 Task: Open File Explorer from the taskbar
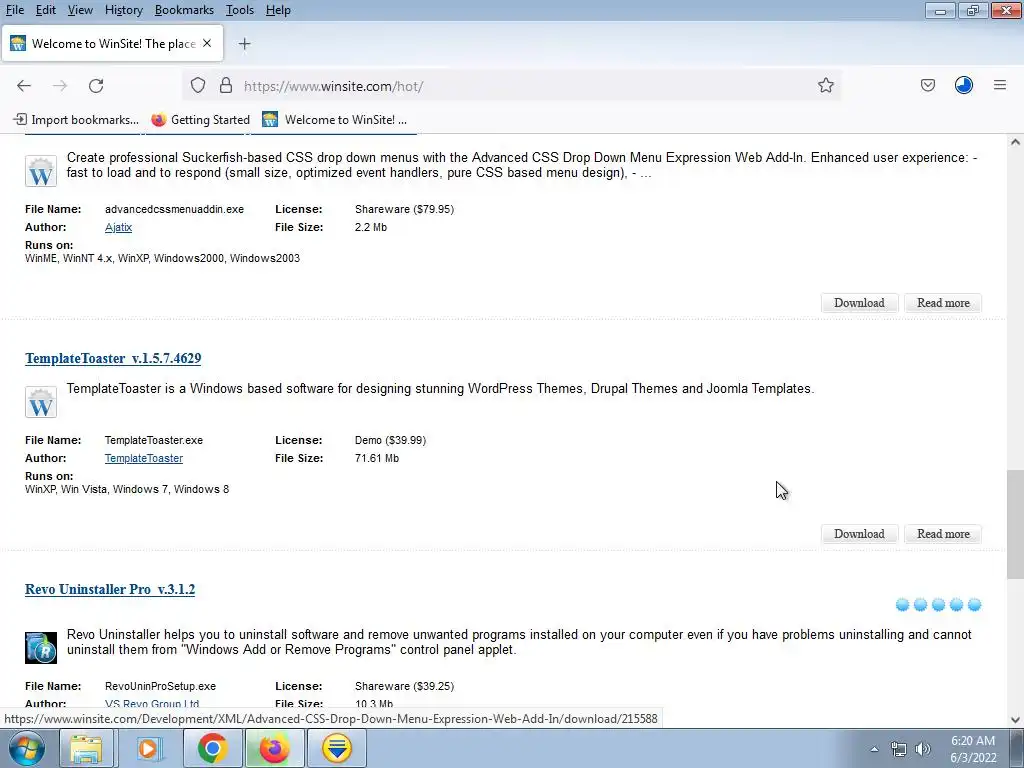coord(86,748)
